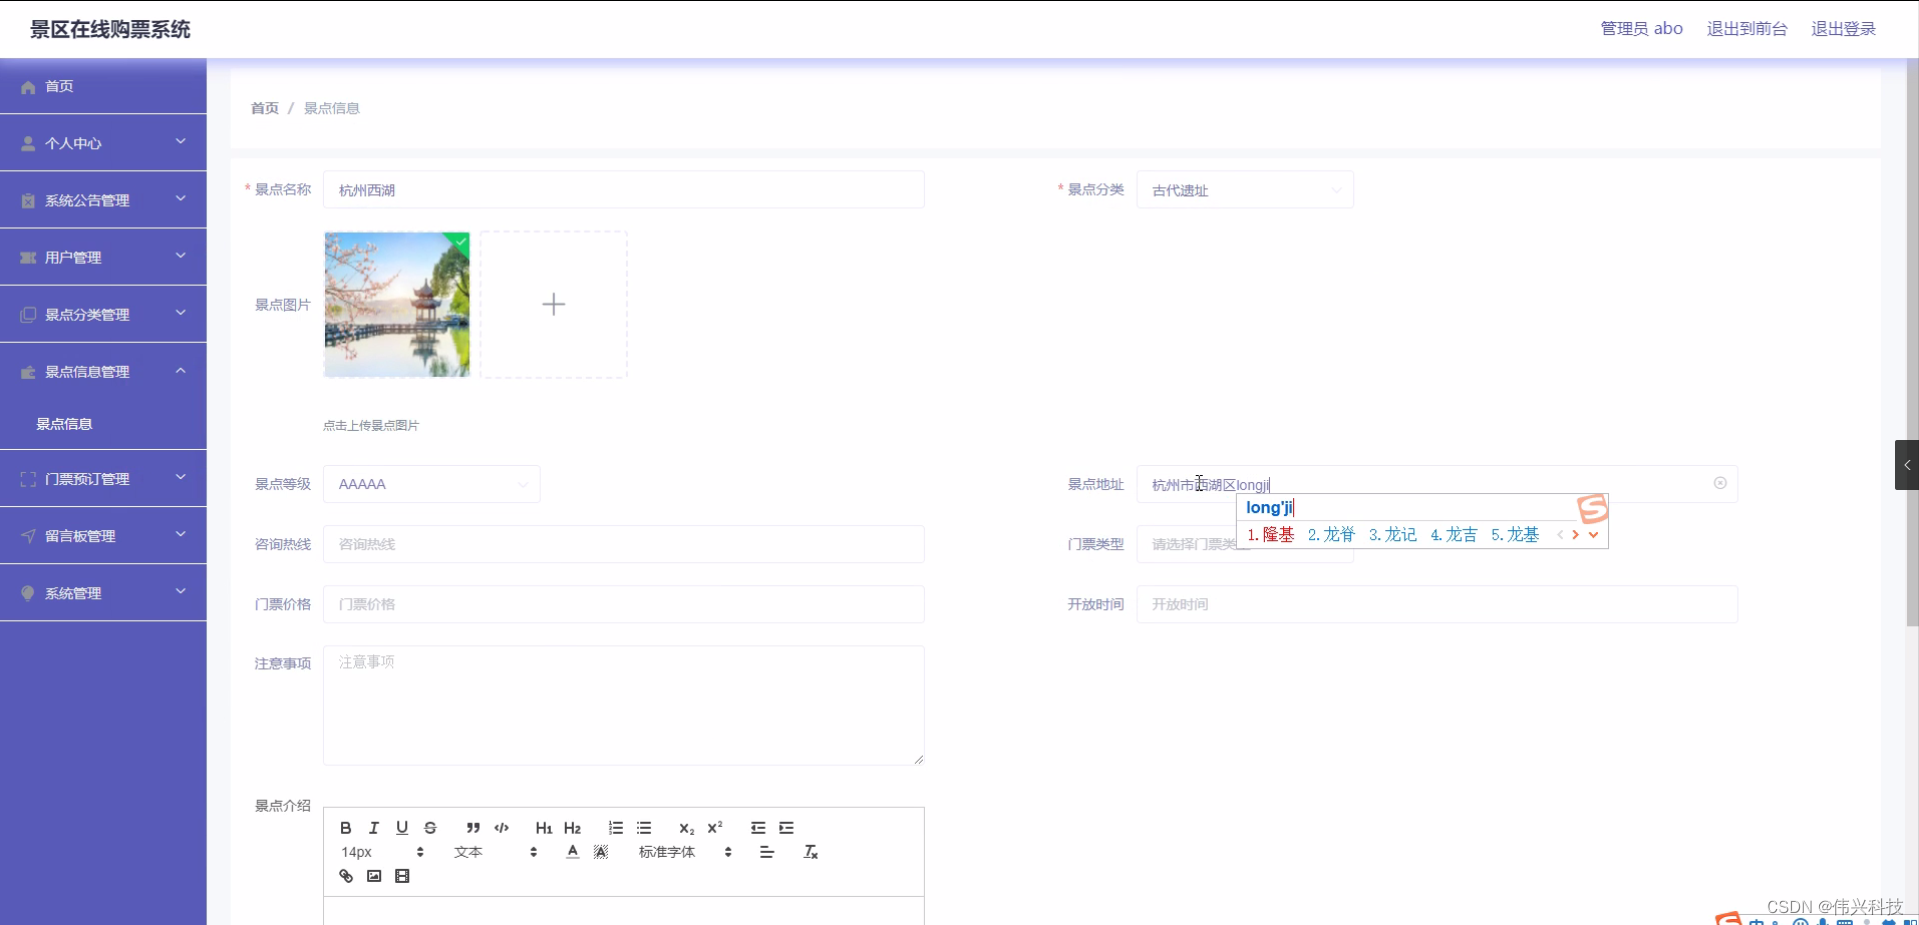
Task: Insert an image in the 景点介绍 editor
Action: pyautogui.click(x=374, y=876)
